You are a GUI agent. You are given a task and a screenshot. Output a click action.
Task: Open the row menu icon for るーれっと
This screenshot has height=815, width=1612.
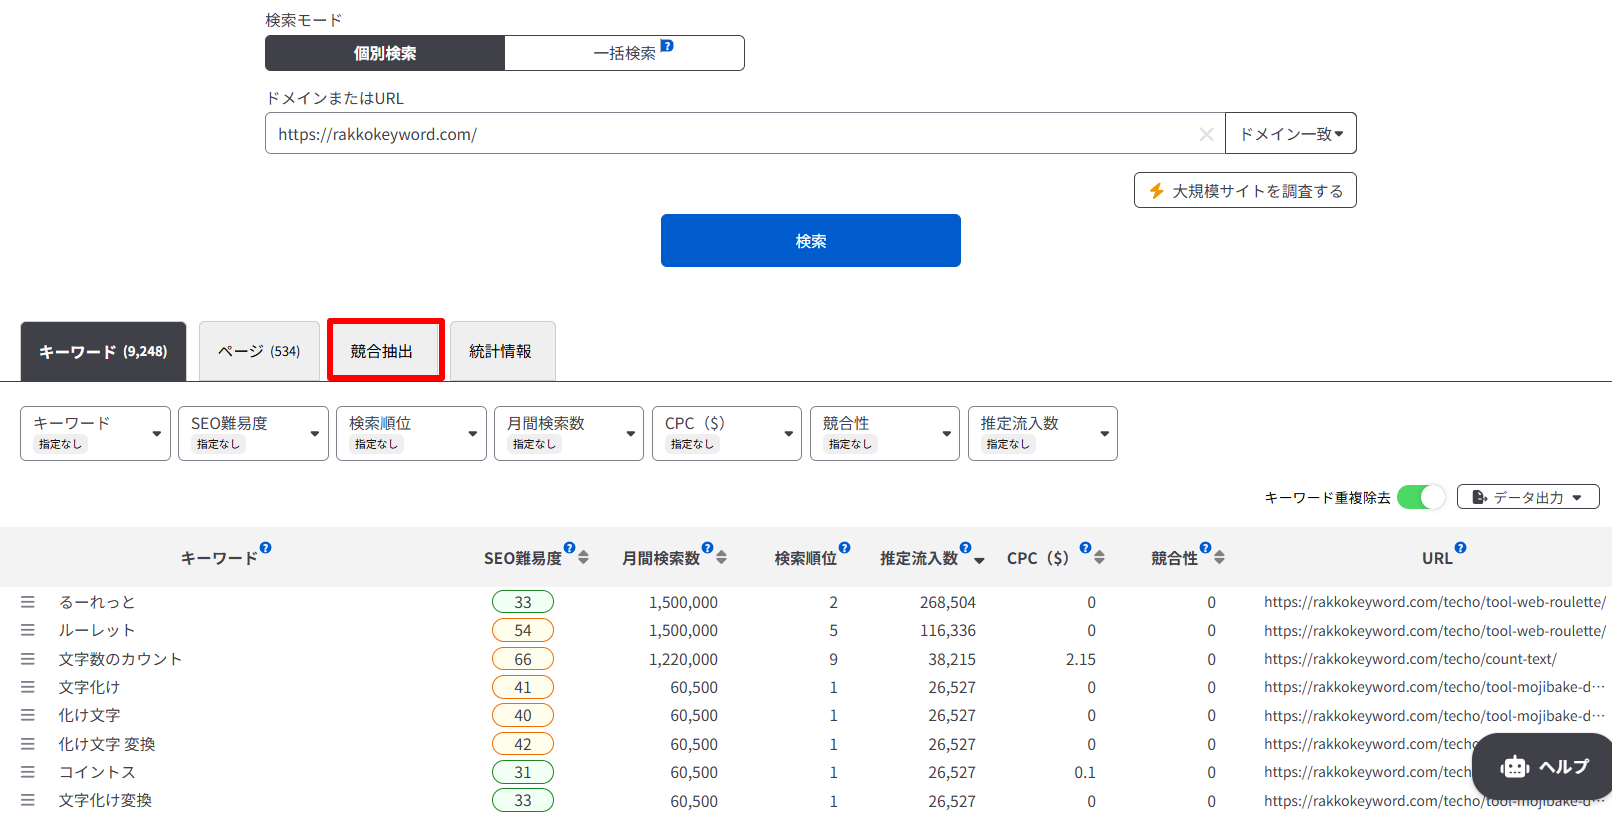pyautogui.click(x=28, y=602)
